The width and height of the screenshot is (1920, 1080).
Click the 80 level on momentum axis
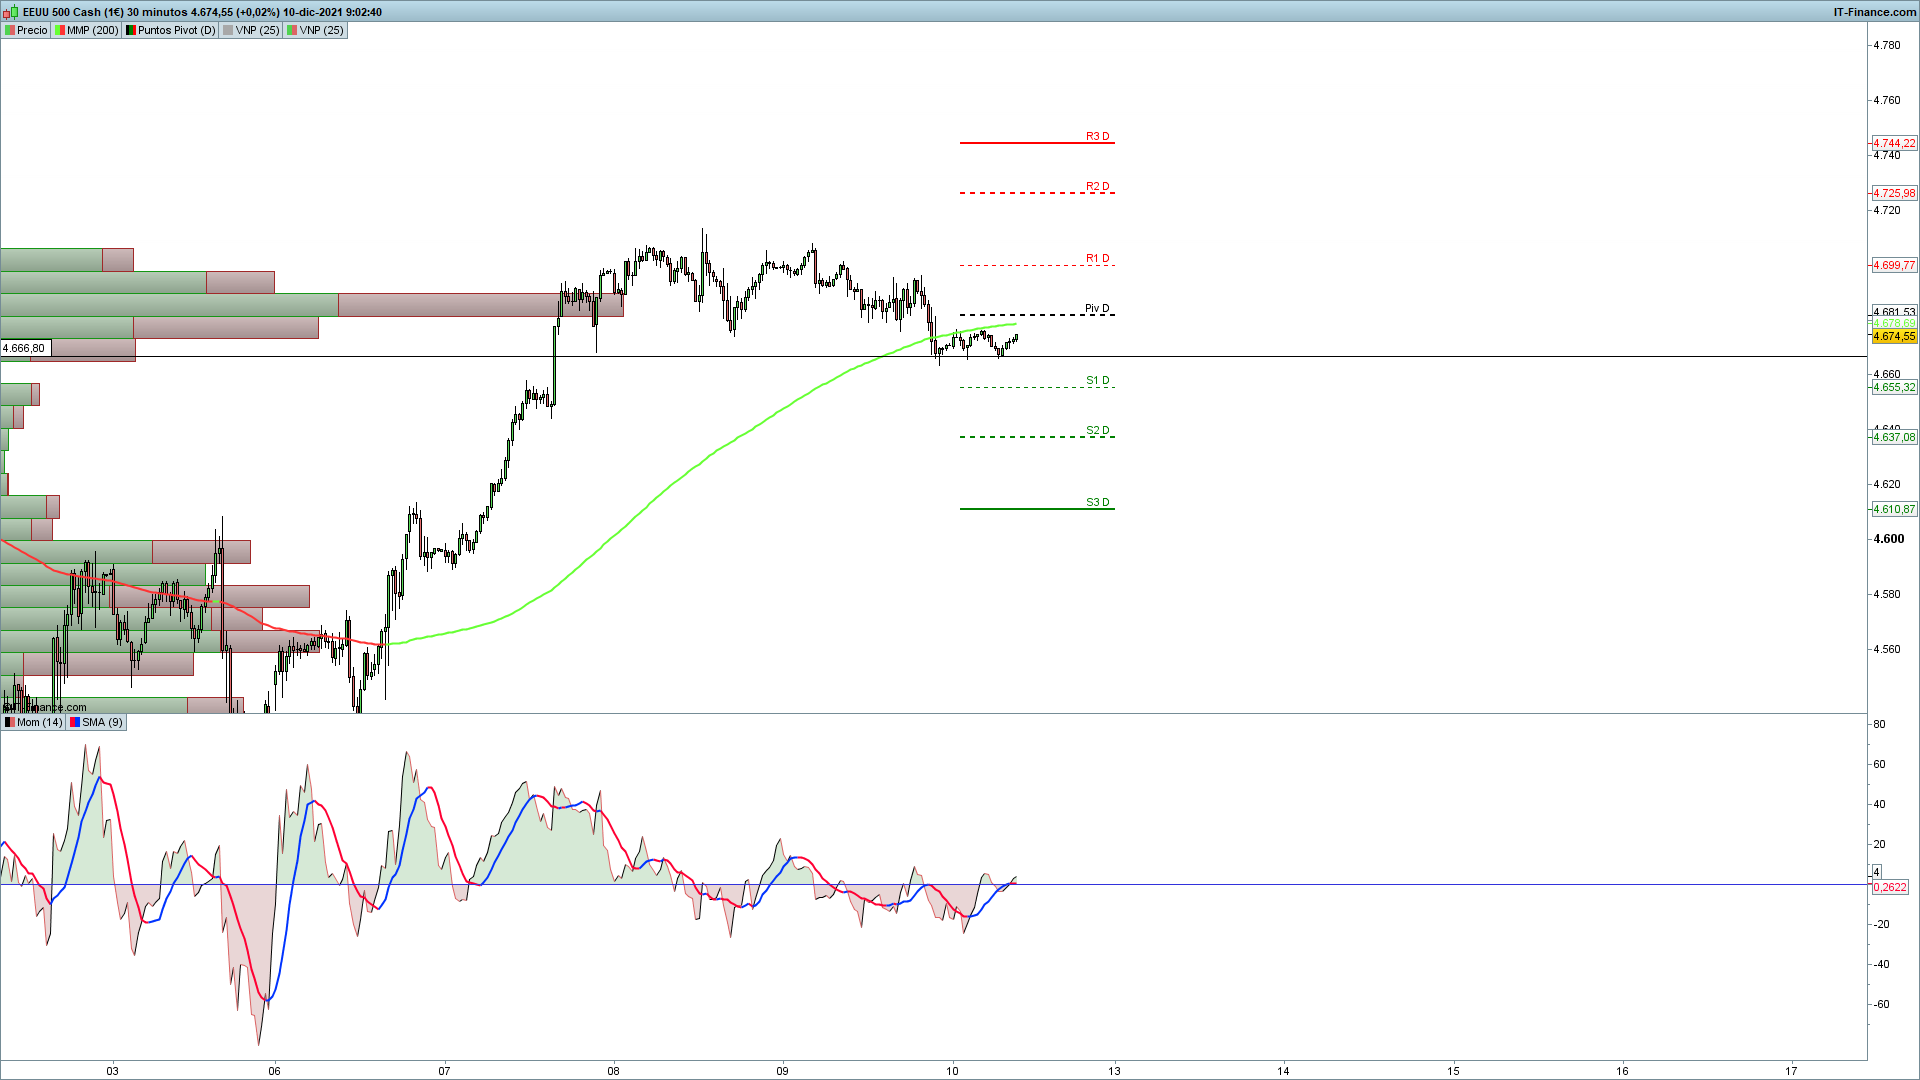1880,724
